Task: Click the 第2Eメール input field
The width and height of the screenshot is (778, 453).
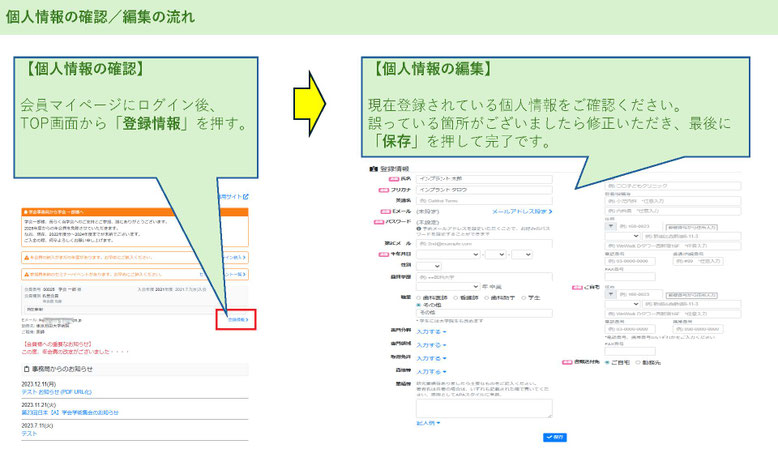Action: (x=484, y=244)
